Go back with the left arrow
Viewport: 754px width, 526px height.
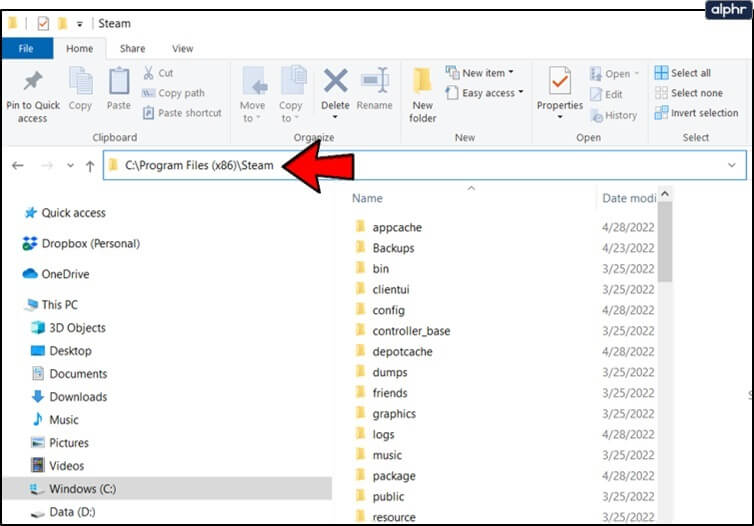(18, 166)
